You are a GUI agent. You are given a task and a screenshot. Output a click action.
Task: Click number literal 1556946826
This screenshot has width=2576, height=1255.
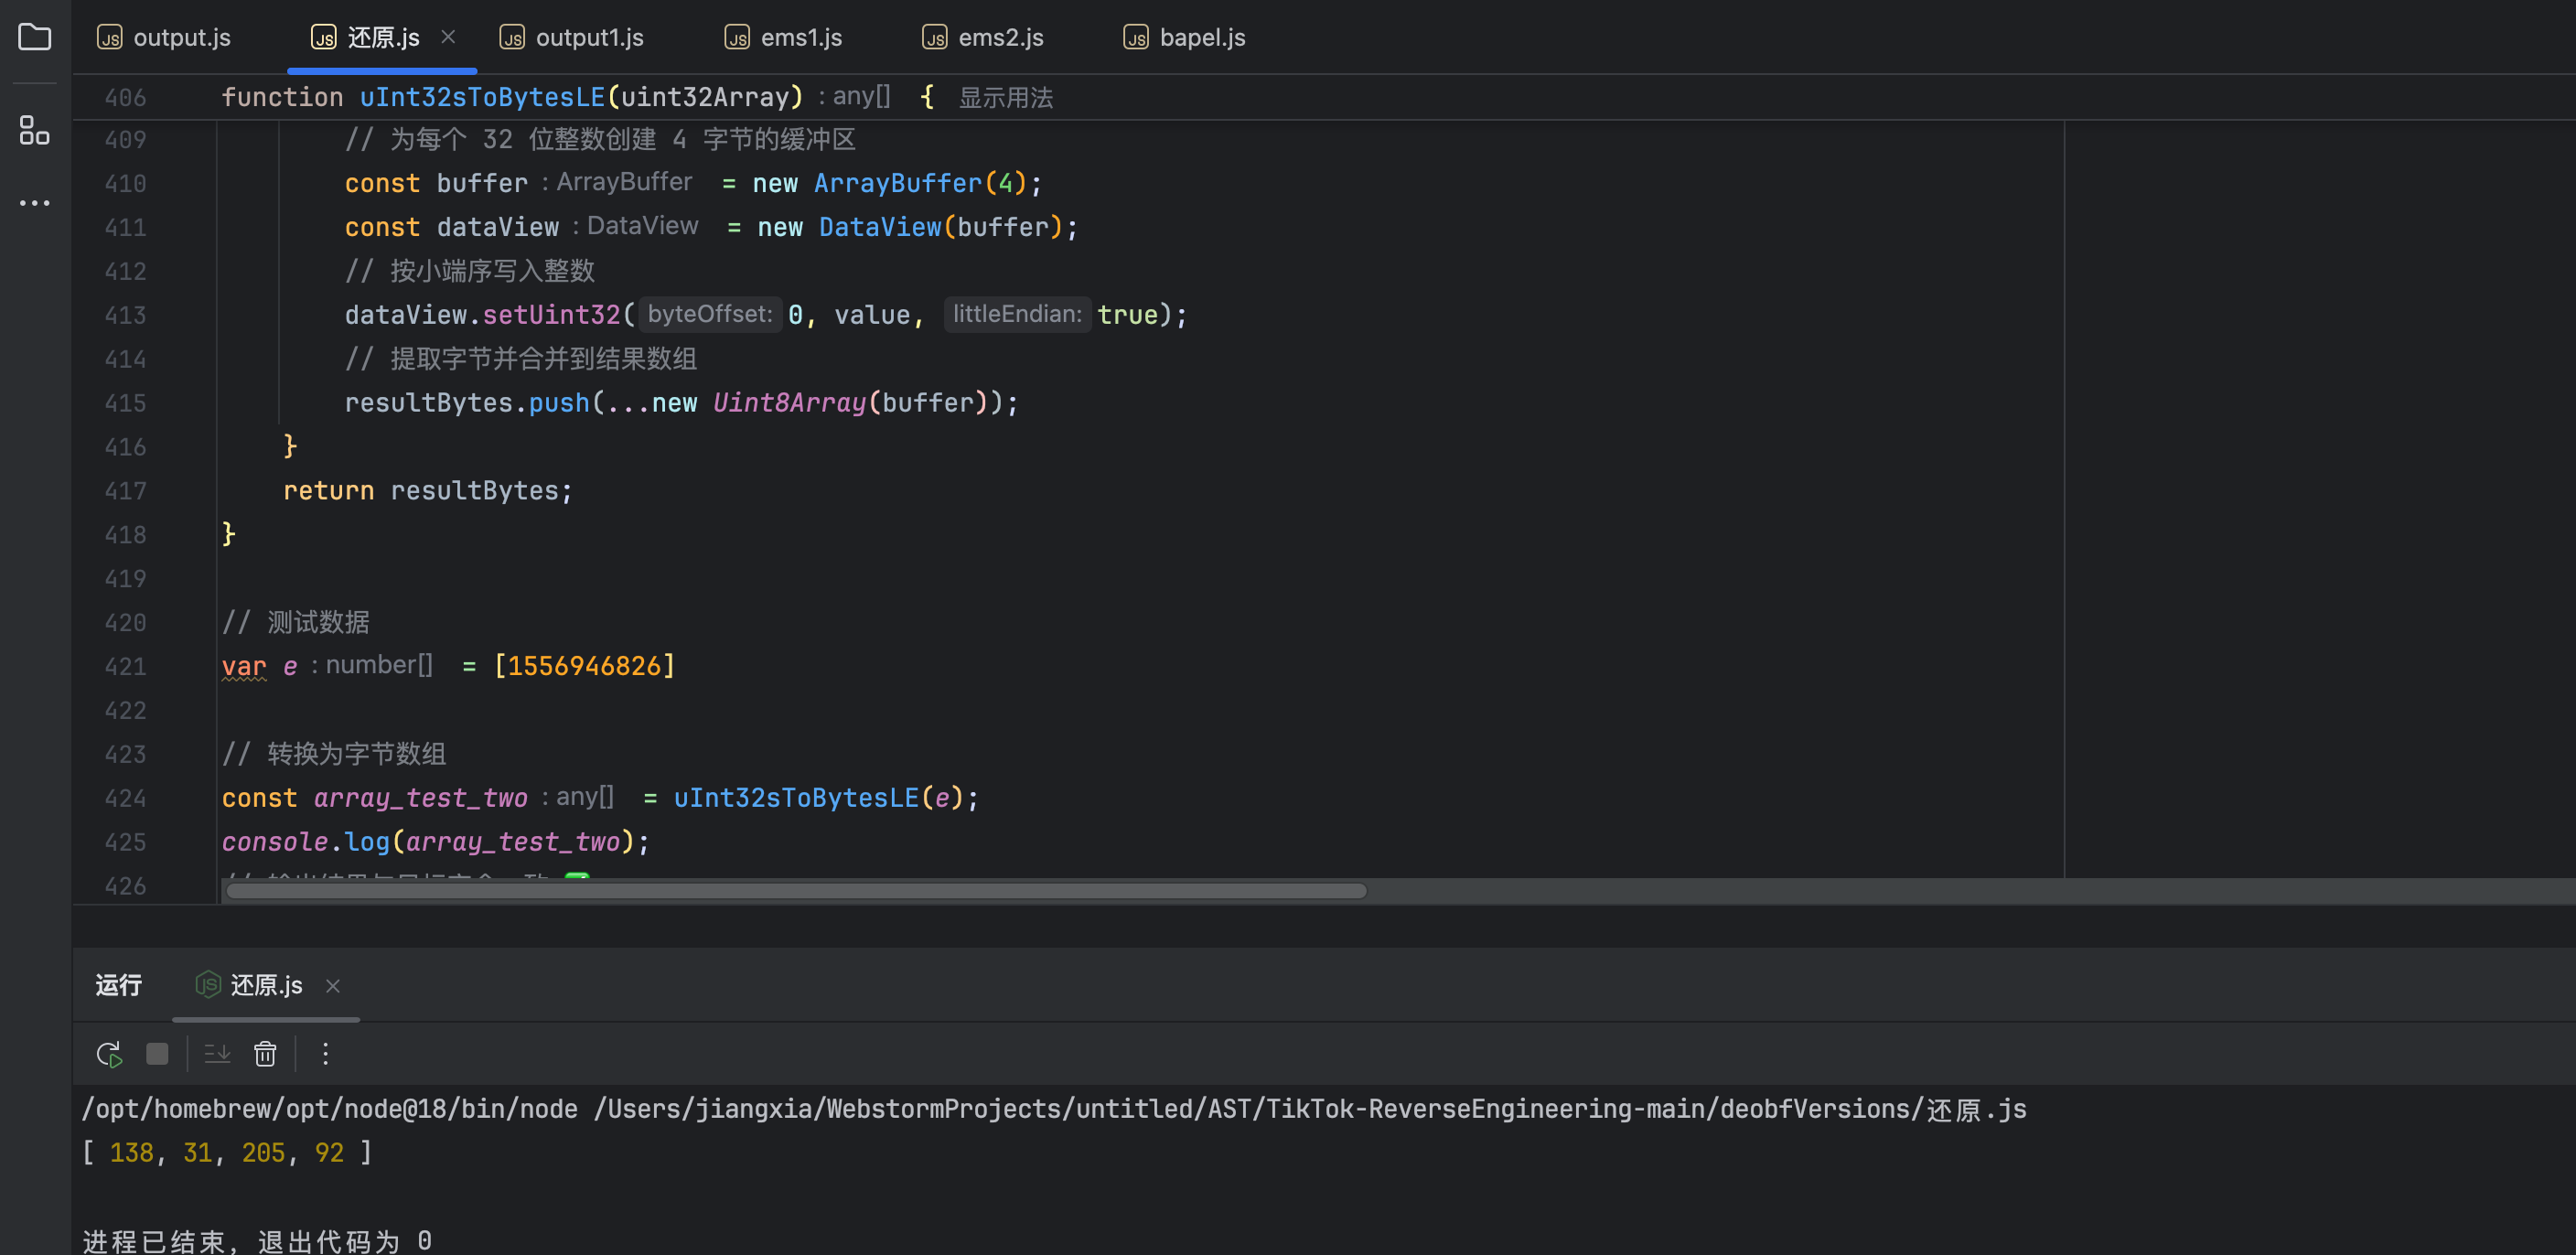584,666
